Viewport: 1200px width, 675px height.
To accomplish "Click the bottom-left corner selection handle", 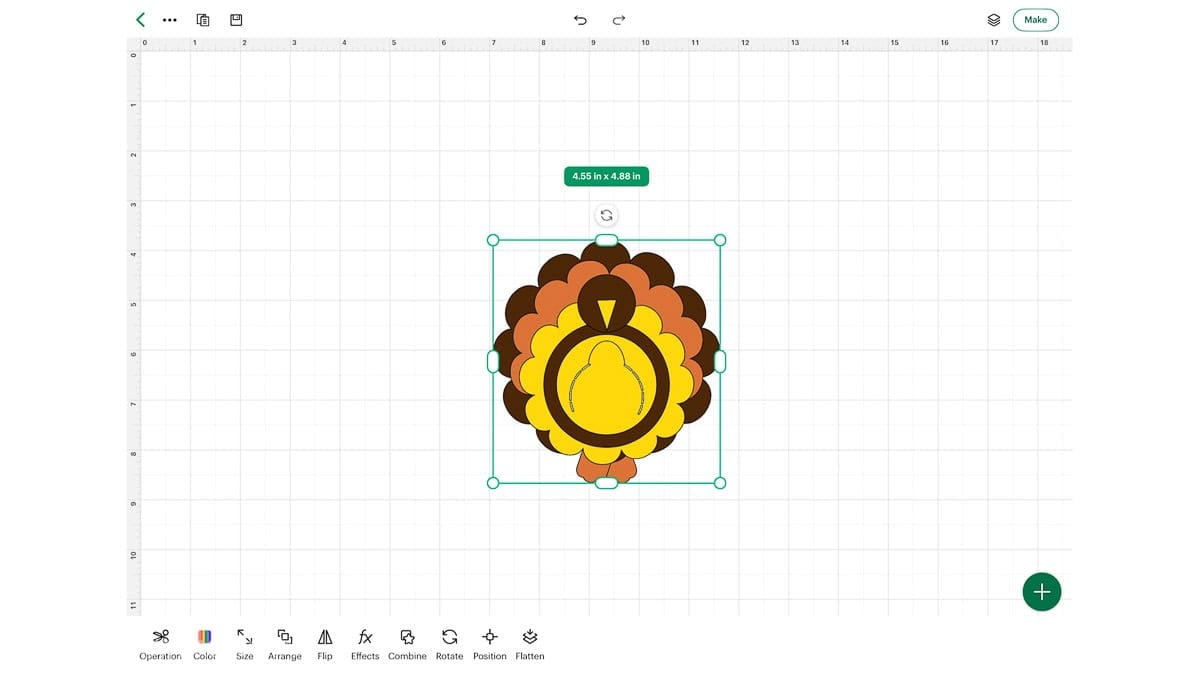I will tap(492, 483).
